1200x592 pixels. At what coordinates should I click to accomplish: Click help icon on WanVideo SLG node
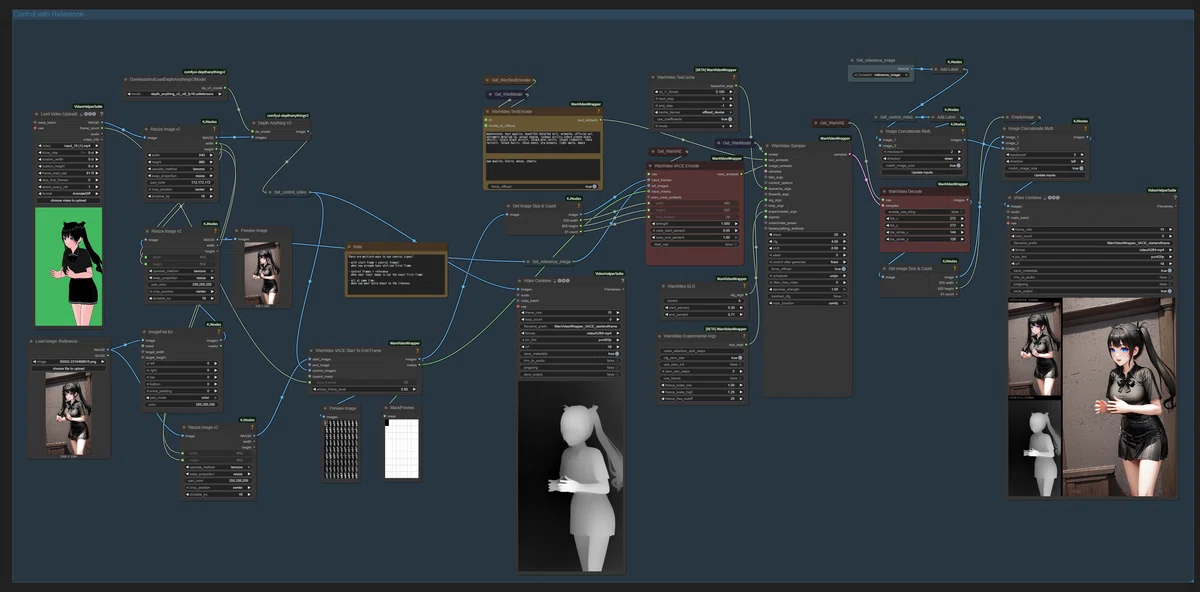(744, 286)
